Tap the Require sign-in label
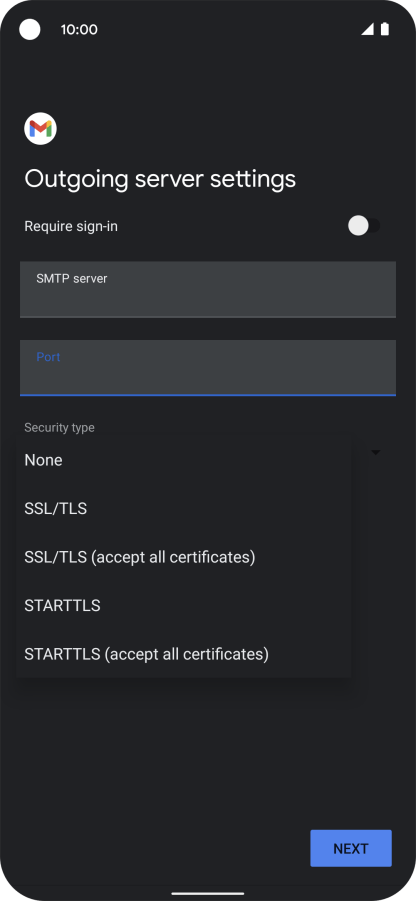The width and height of the screenshot is (416, 901). 71,226
